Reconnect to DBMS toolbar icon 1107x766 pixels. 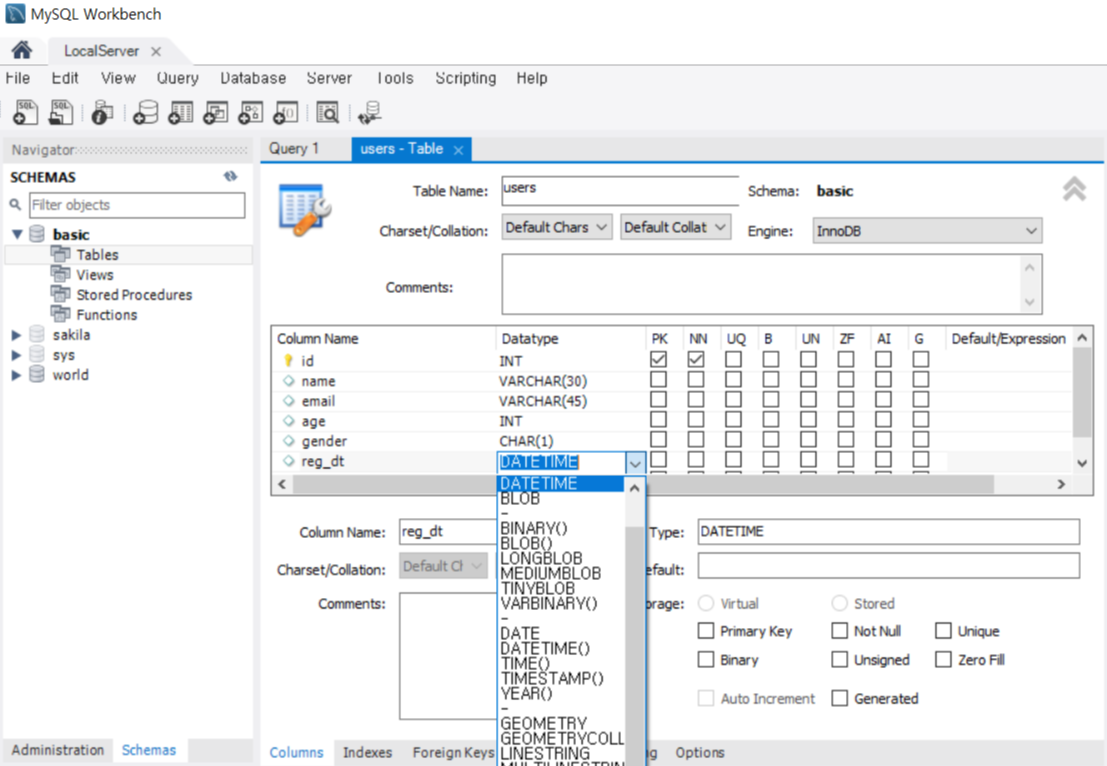(369, 112)
